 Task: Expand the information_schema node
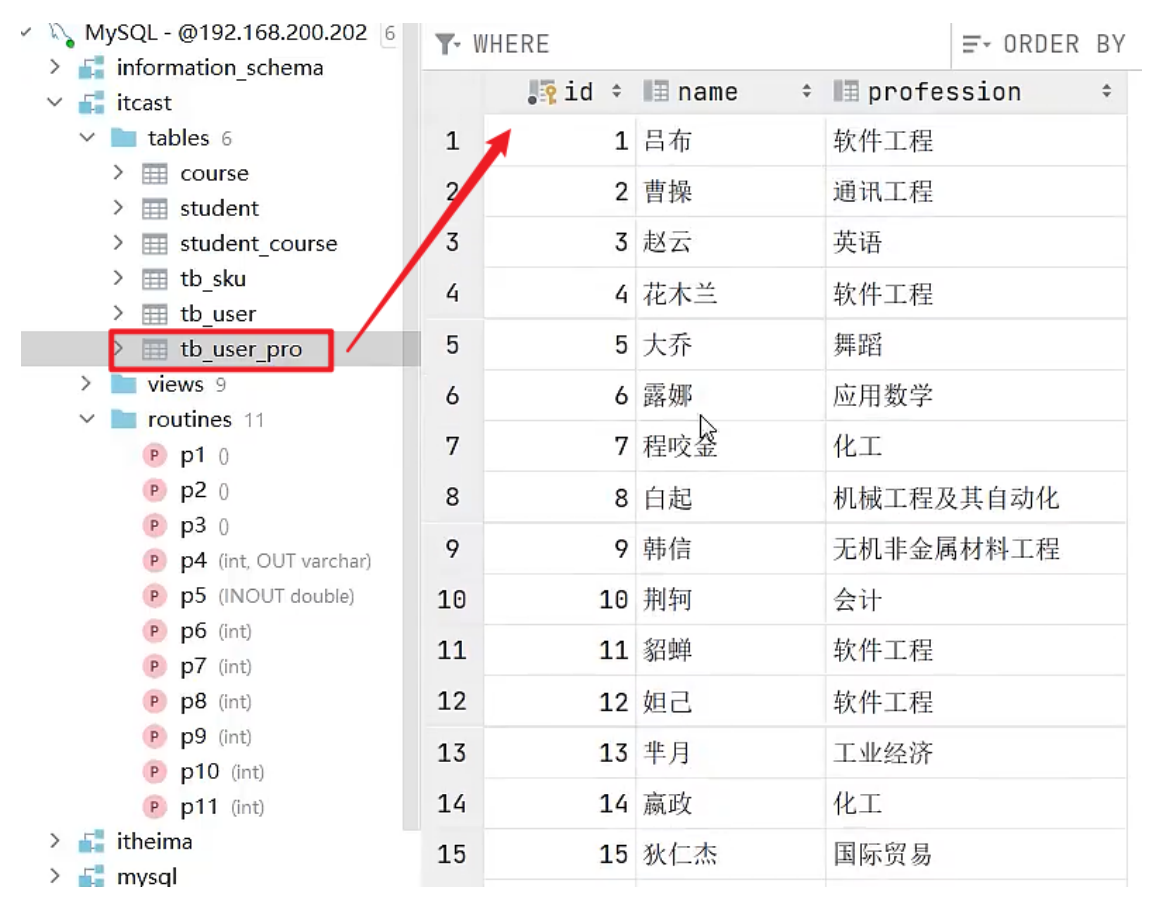coord(54,67)
